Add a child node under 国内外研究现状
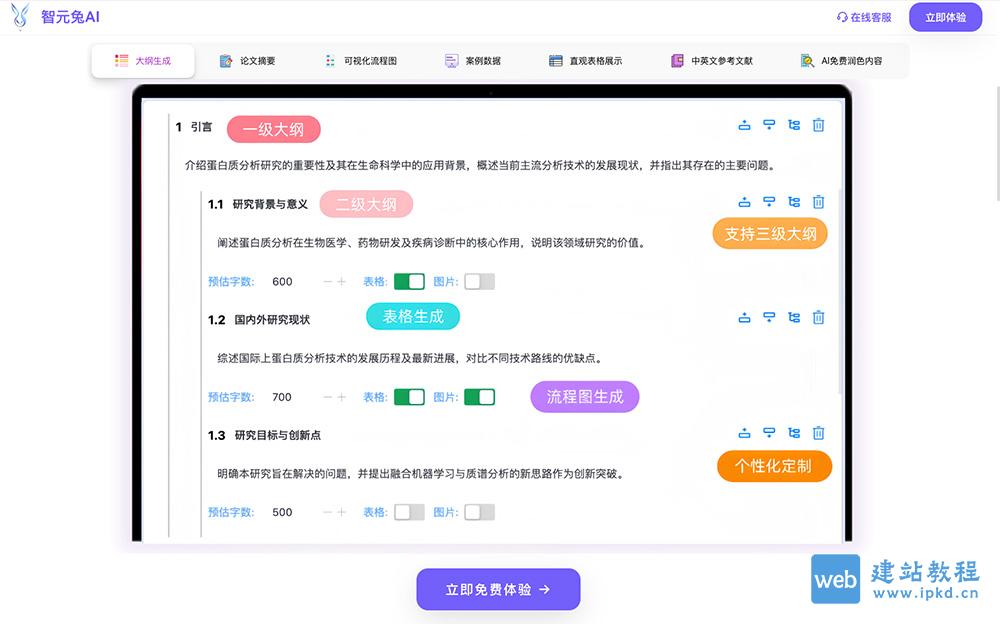1000x624 pixels. click(794, 317)
